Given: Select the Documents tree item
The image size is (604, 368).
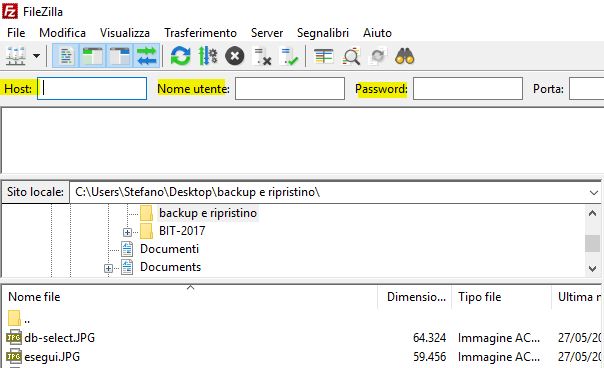Looking at the screenshot, I should coord(170,267).
